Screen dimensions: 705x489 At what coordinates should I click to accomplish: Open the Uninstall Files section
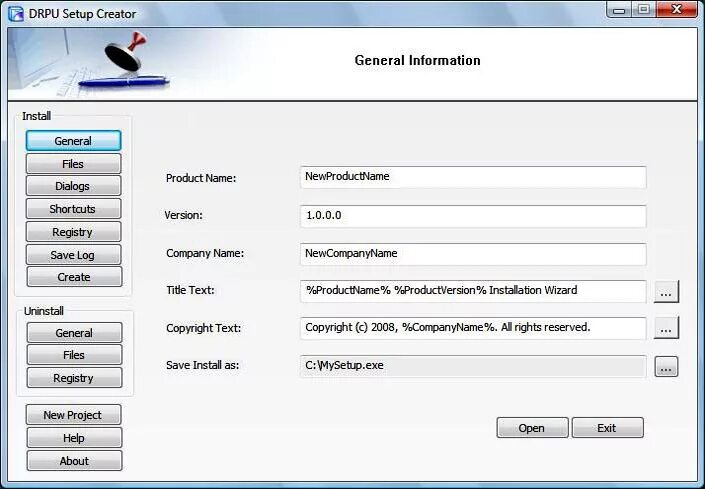click(74, 355)
